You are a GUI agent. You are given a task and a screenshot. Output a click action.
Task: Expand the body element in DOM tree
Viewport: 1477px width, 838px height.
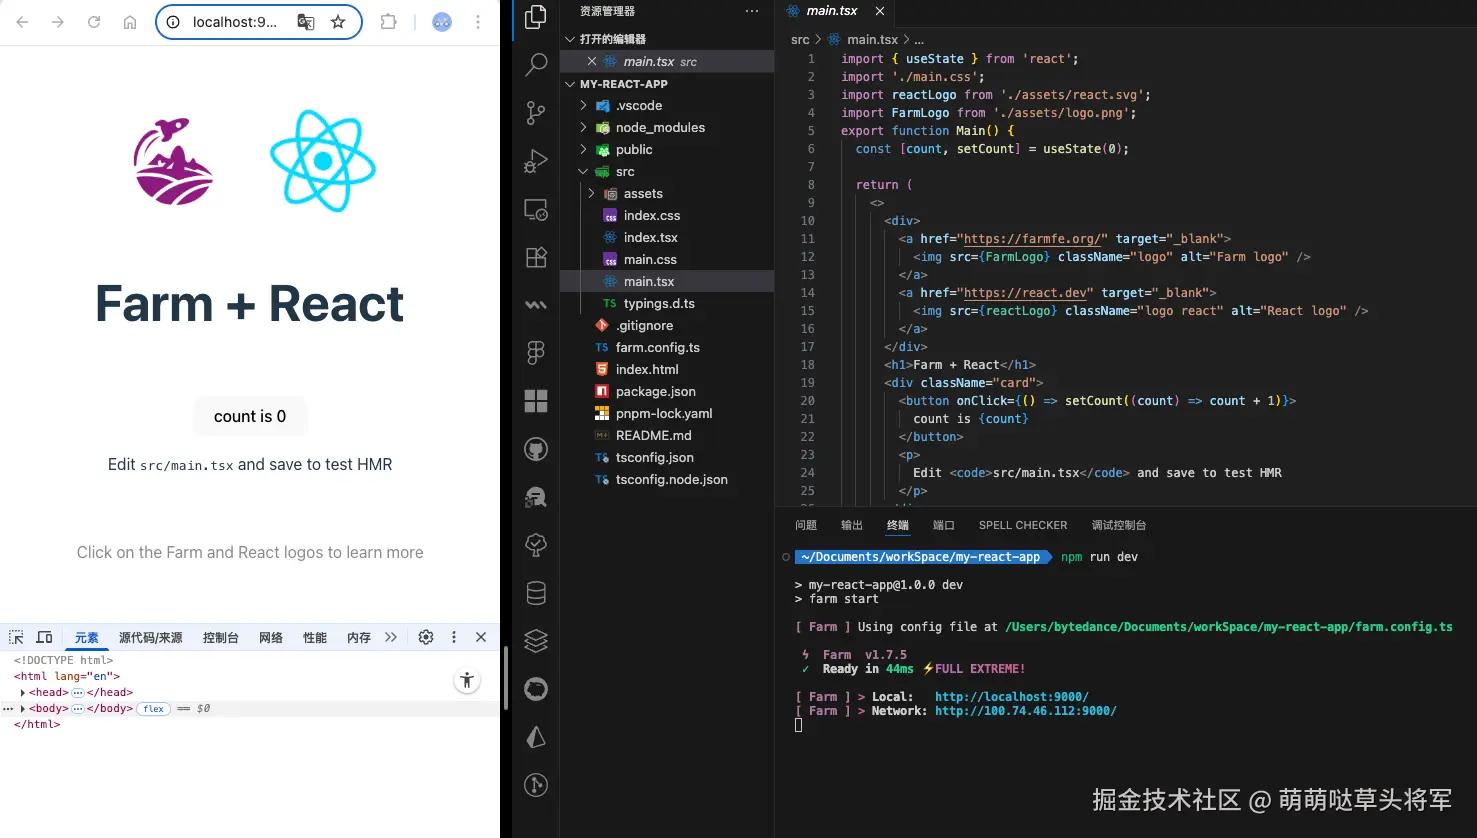[x=23, y=708]
